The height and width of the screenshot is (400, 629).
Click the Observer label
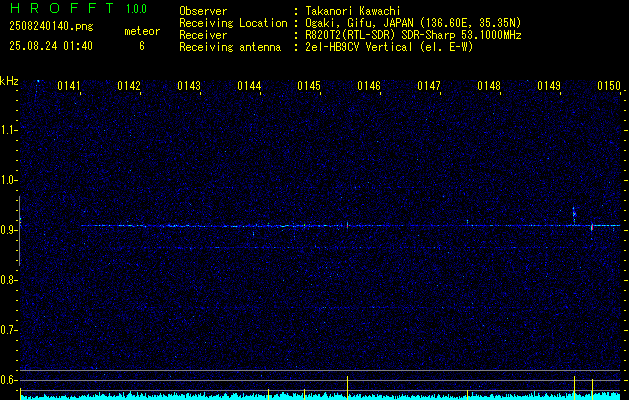pos(203,11)
